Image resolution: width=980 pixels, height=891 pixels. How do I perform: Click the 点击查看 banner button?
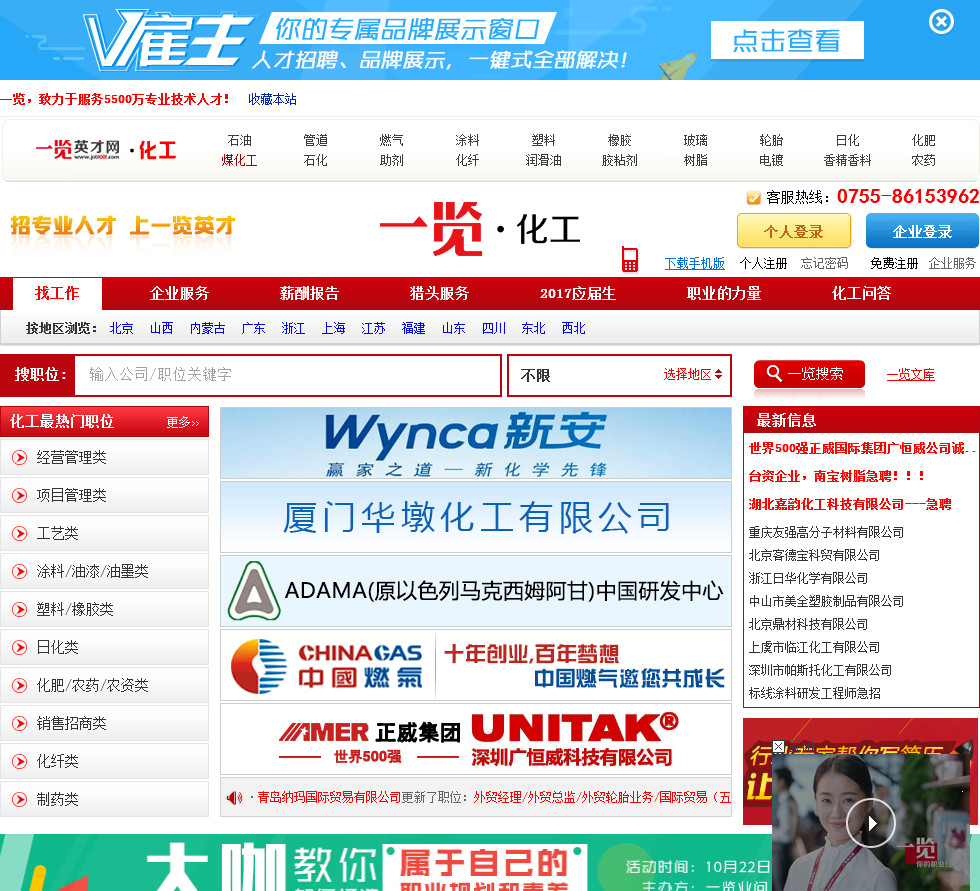(787, 41)
